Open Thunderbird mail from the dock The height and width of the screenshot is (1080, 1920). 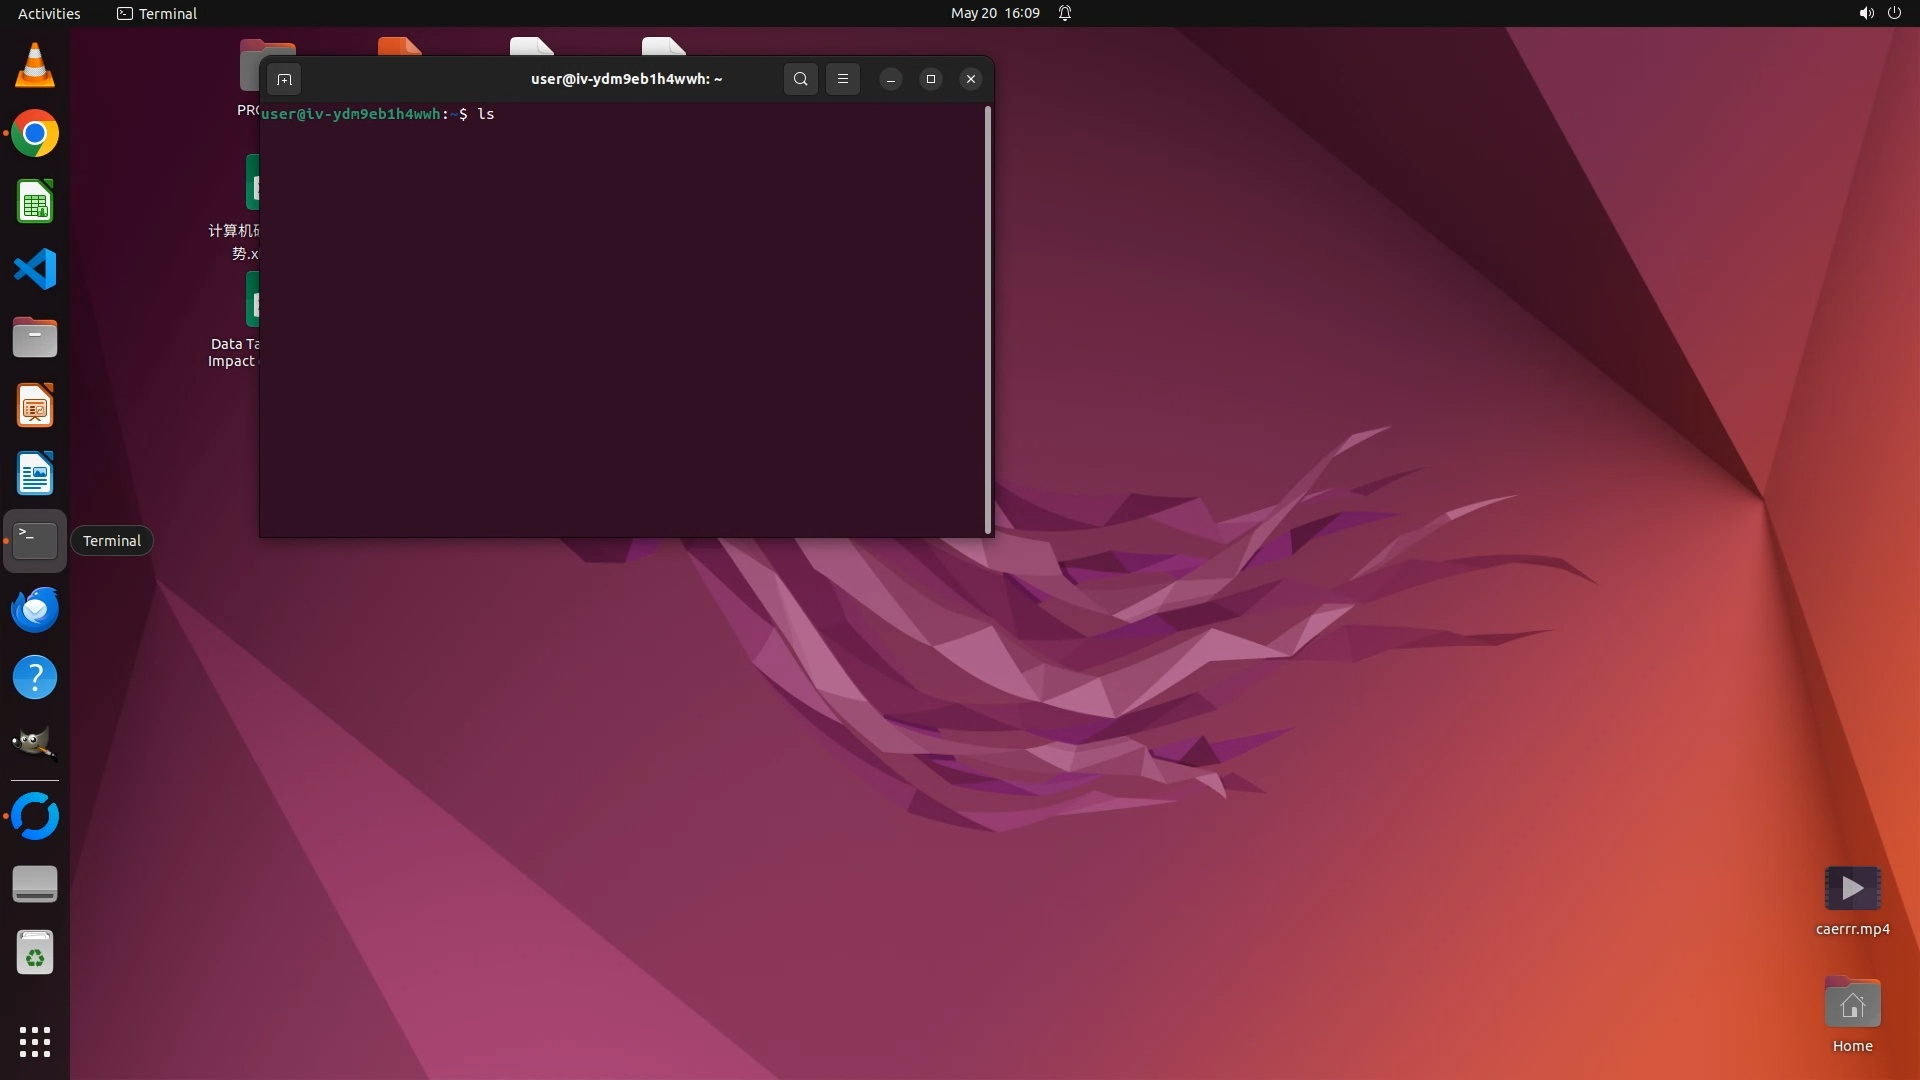tap(35, 610)
